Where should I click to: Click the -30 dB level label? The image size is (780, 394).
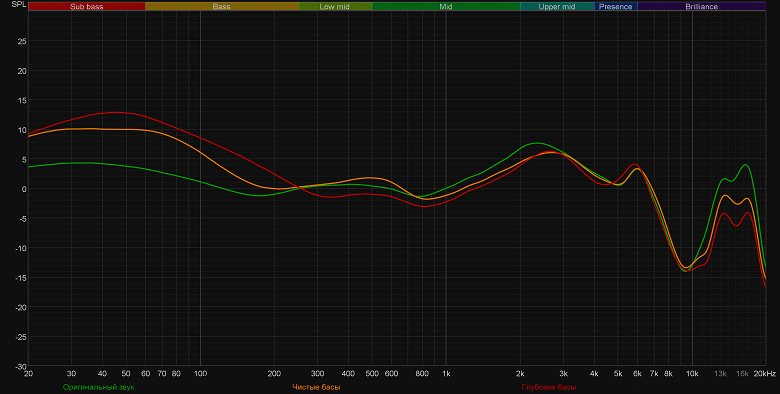(x=20, y=367)
